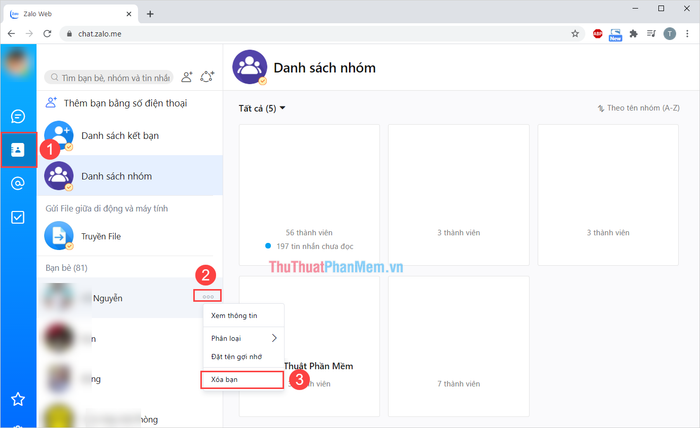
Task: Open a new browser tab with plus
Action: pyautogui.click(x=150, y=14)
